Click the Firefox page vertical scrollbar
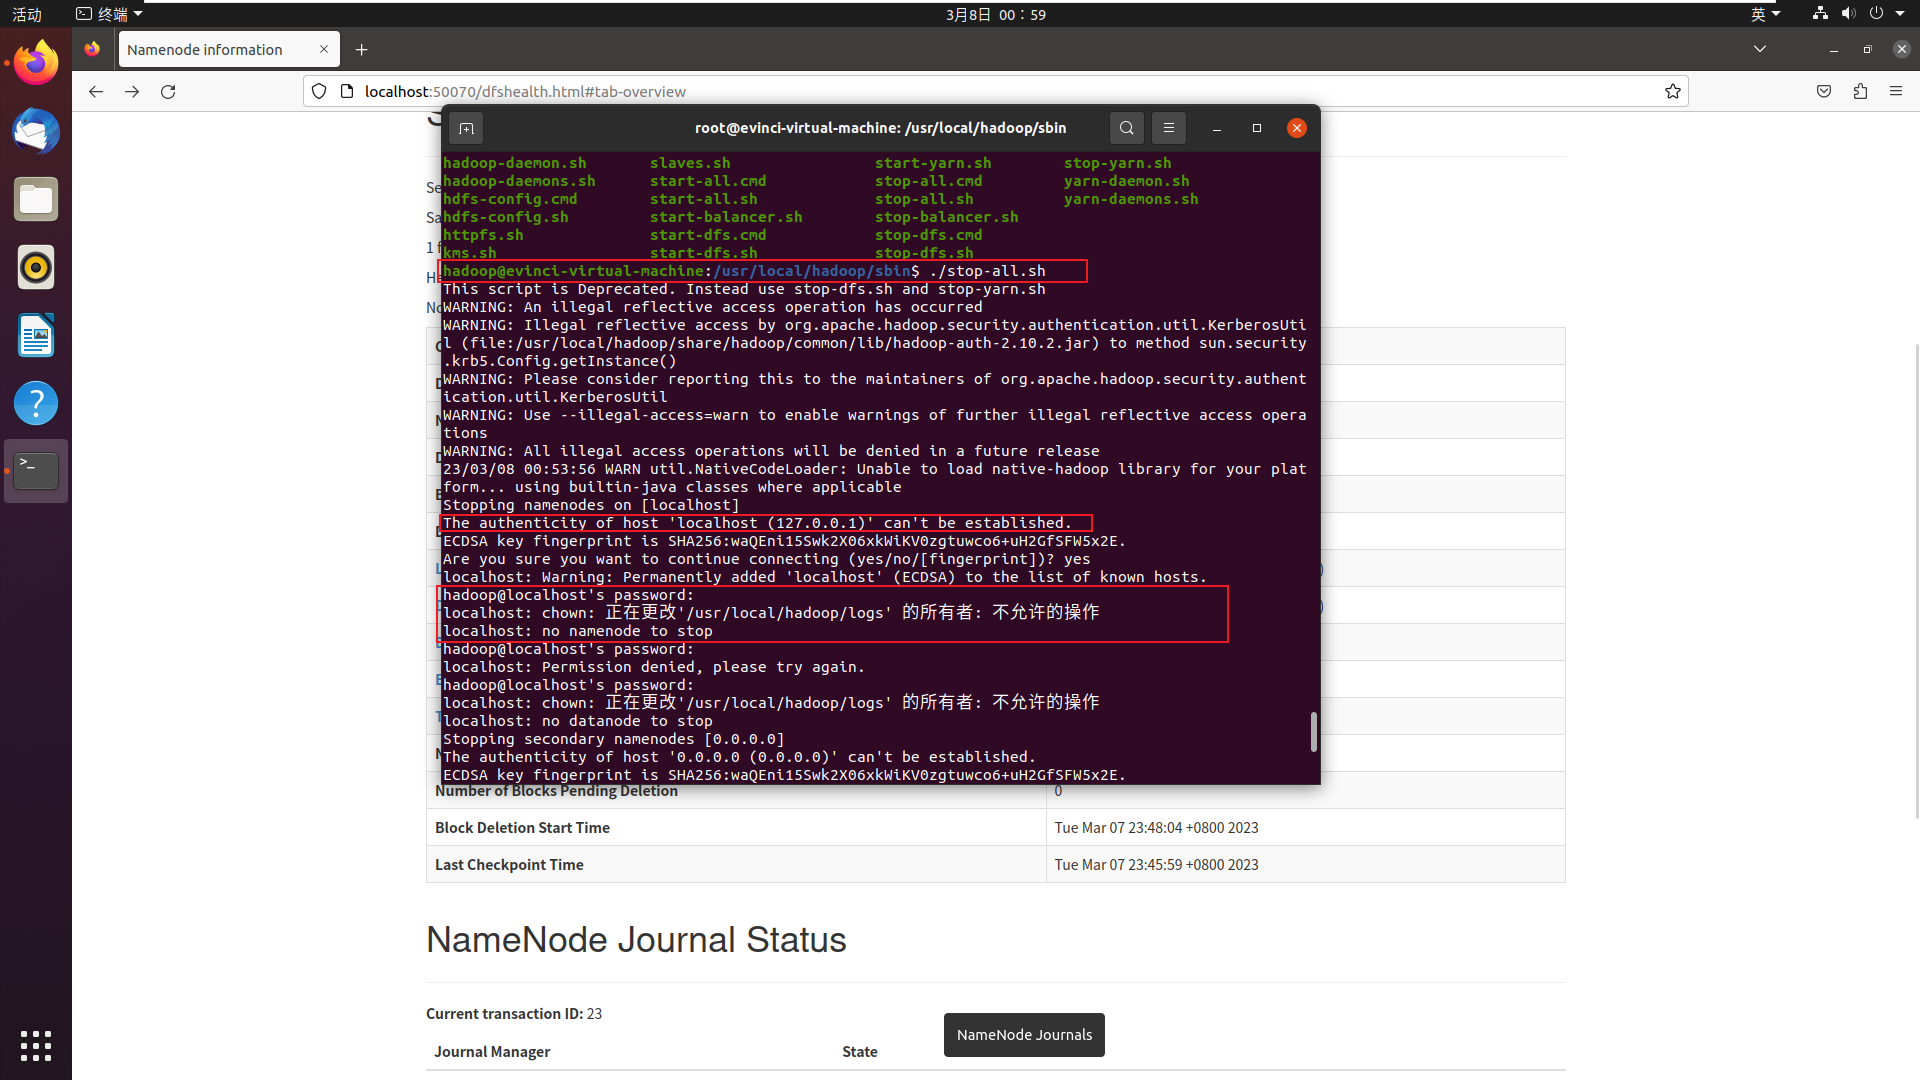1920x1080 pixels. 1916,580
